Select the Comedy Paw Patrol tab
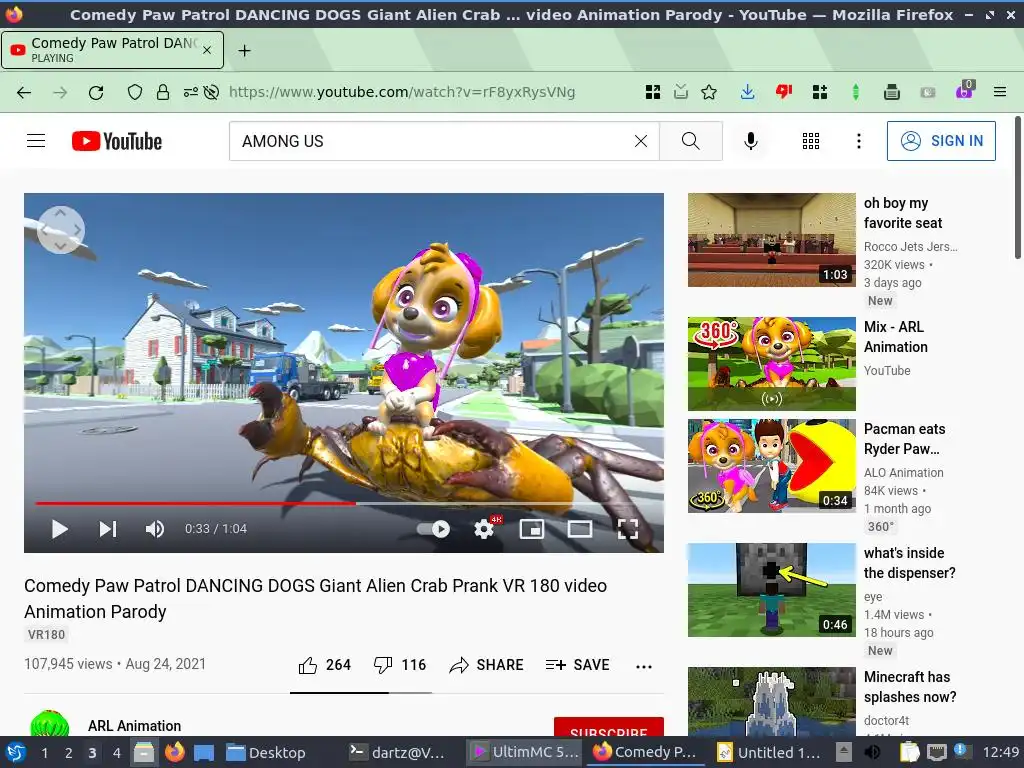Screen dimensions: 1024x768 point(112,50)
